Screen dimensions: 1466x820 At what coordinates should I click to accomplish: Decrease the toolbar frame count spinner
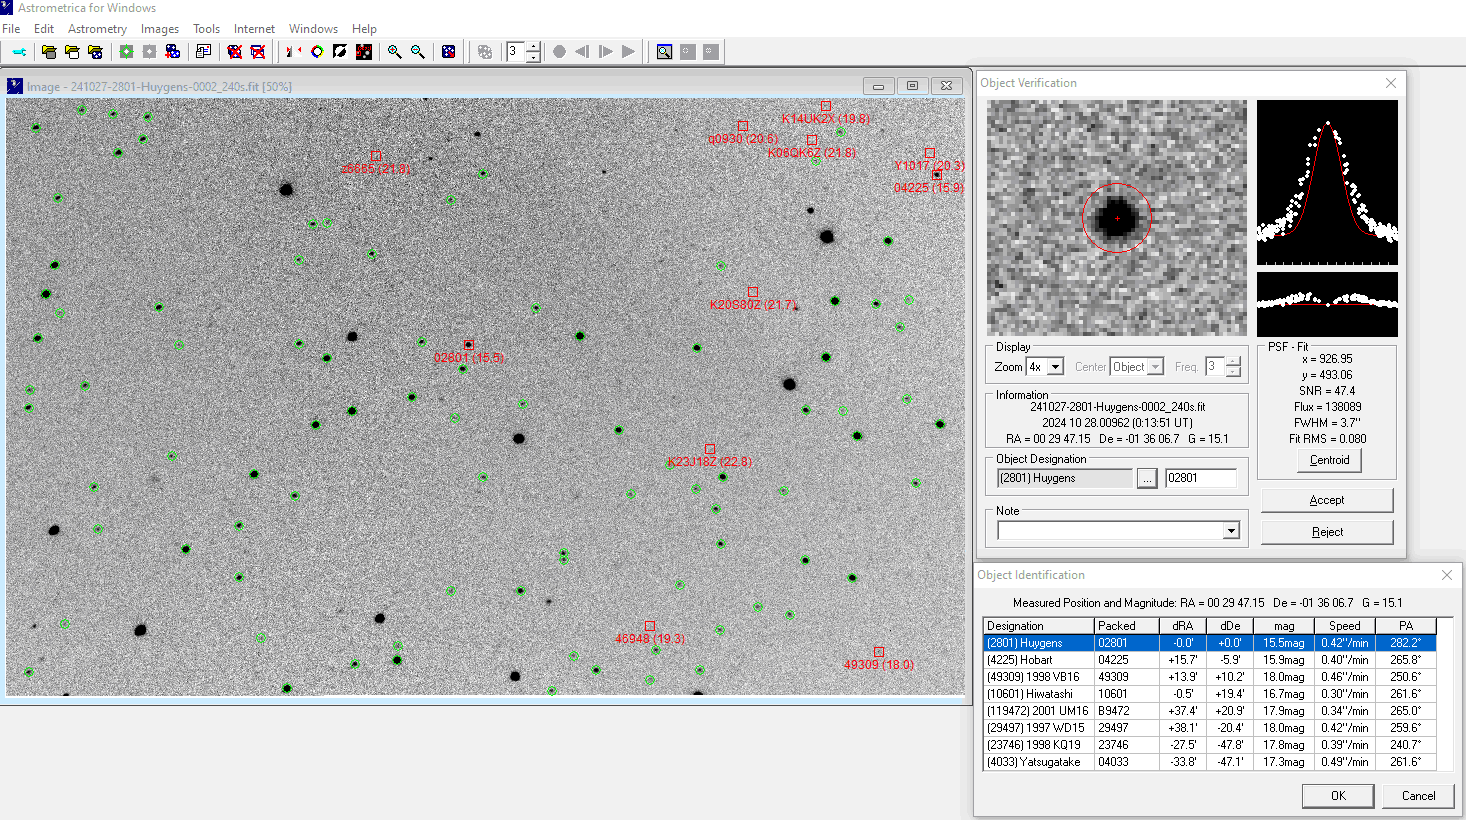(533, 57)
